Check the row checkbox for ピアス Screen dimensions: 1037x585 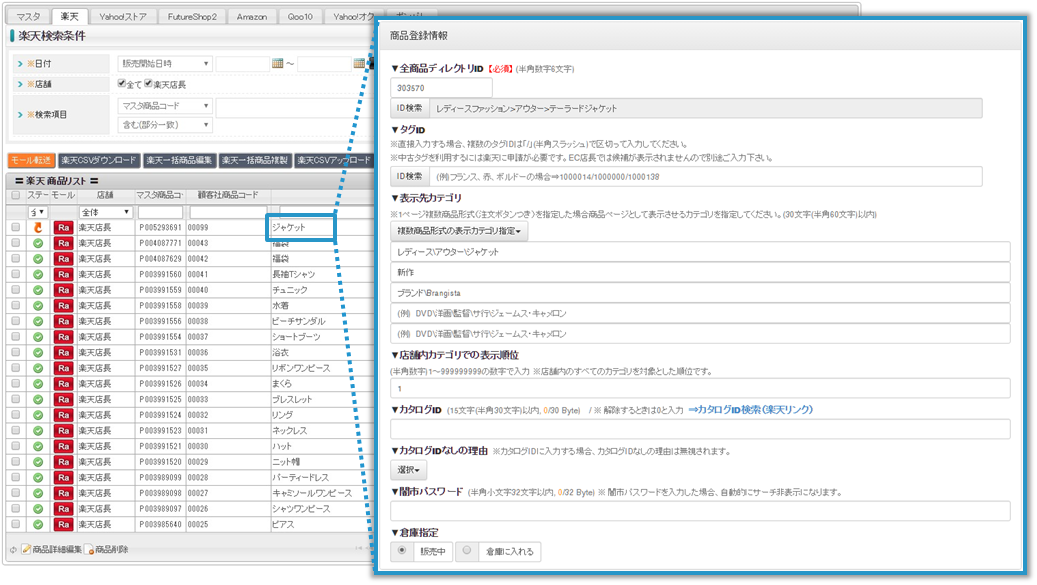coord(16,525)
